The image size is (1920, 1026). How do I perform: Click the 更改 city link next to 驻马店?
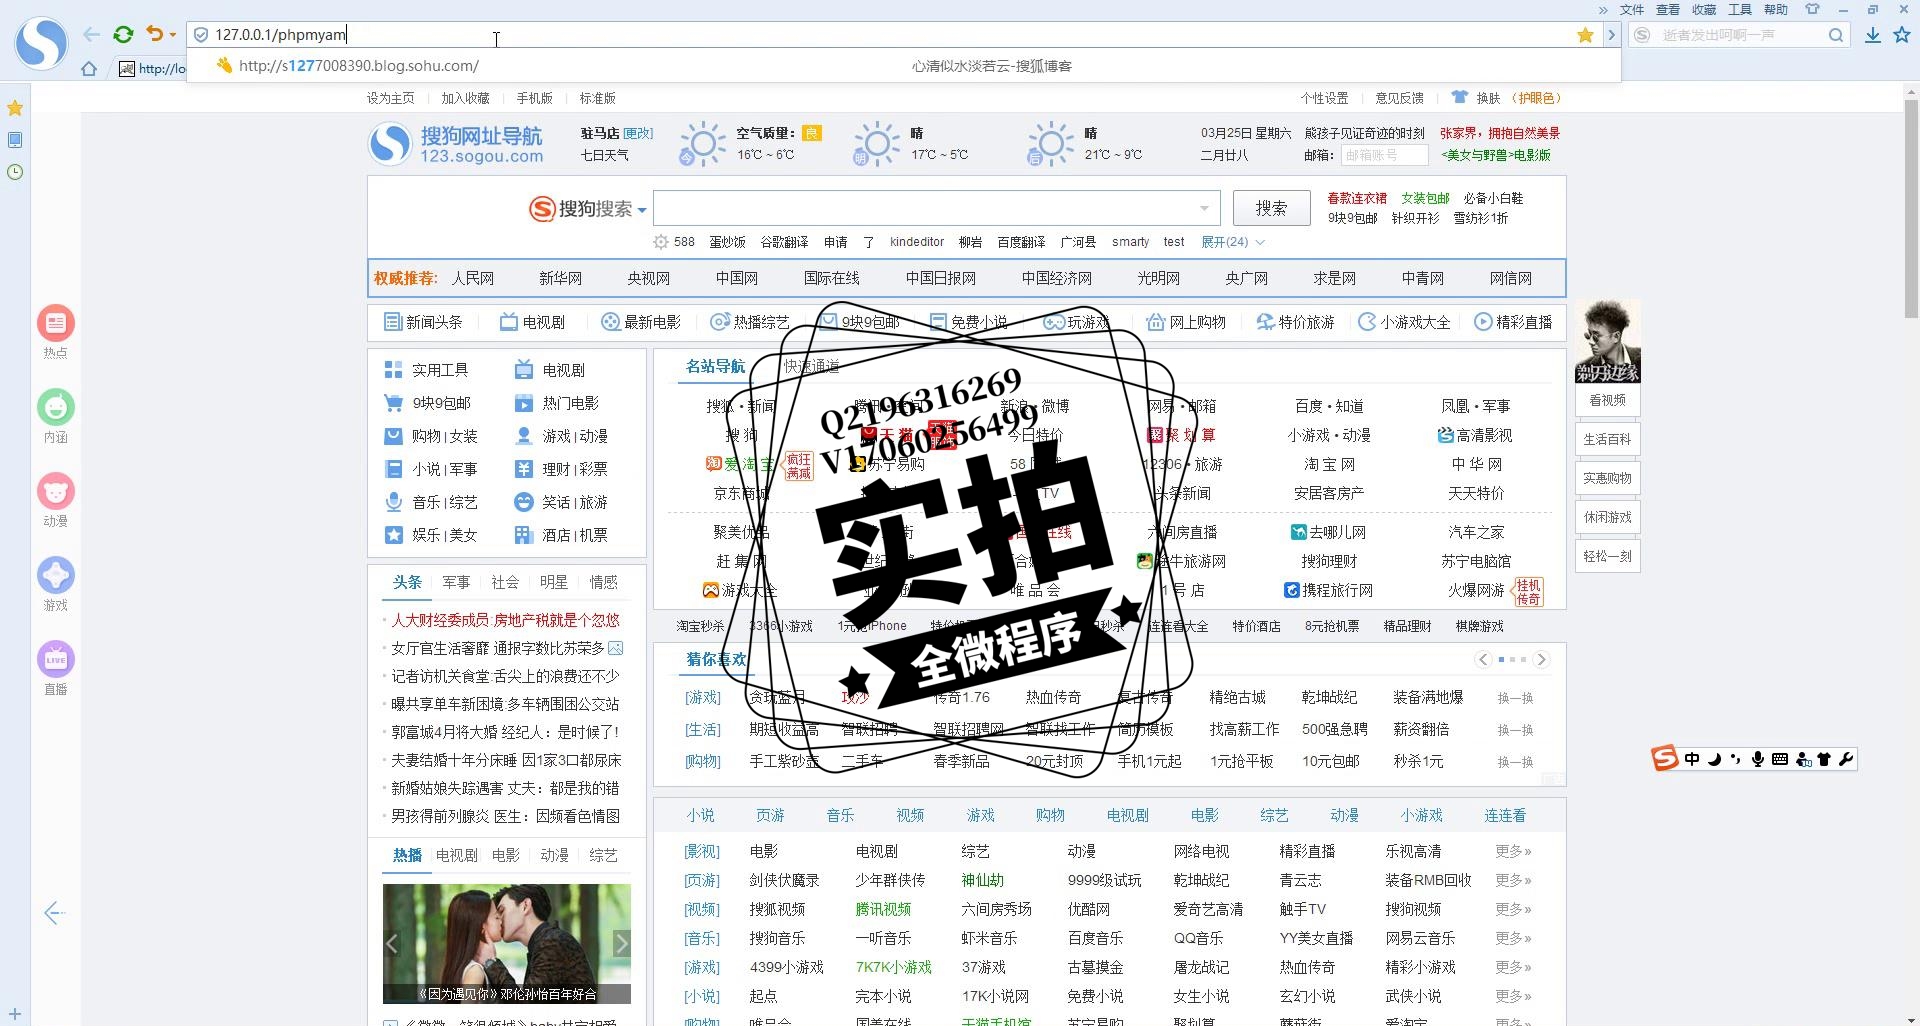[637, 133]
